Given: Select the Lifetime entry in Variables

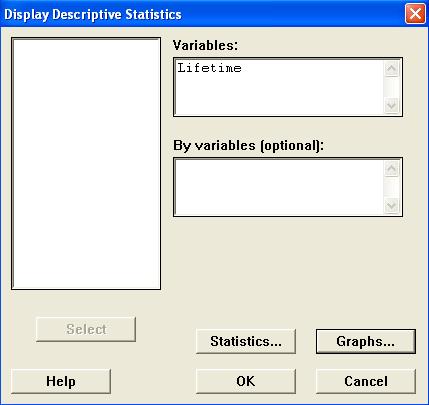Looking at the screenshot, I should click(x=209, y=68).
